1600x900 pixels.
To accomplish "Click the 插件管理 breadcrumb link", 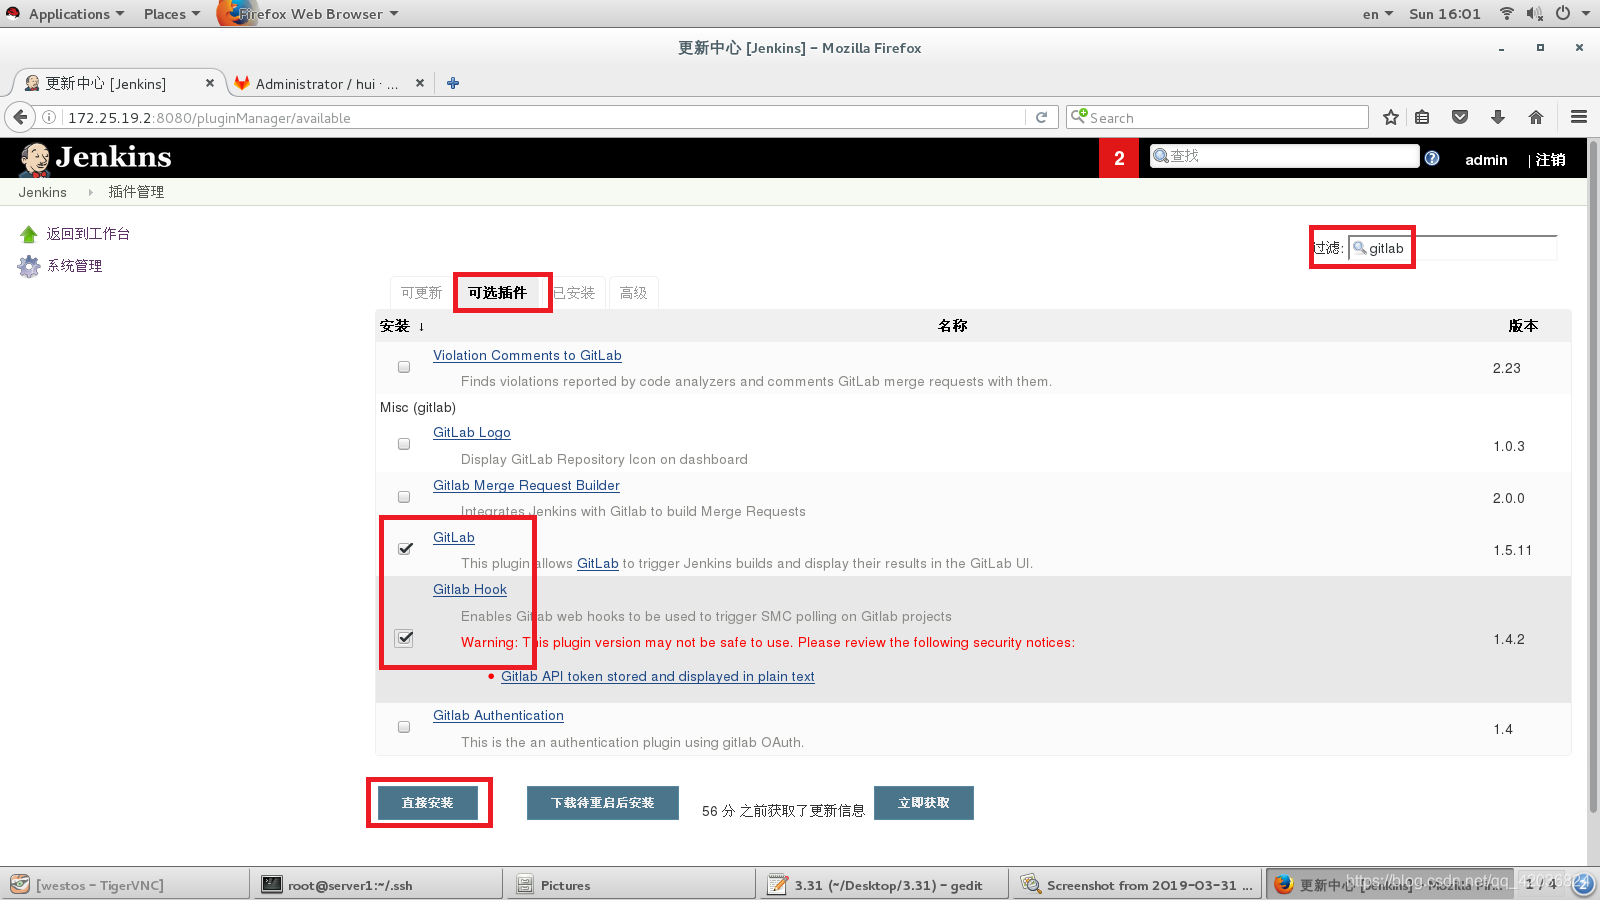I will tap(136, 192).
